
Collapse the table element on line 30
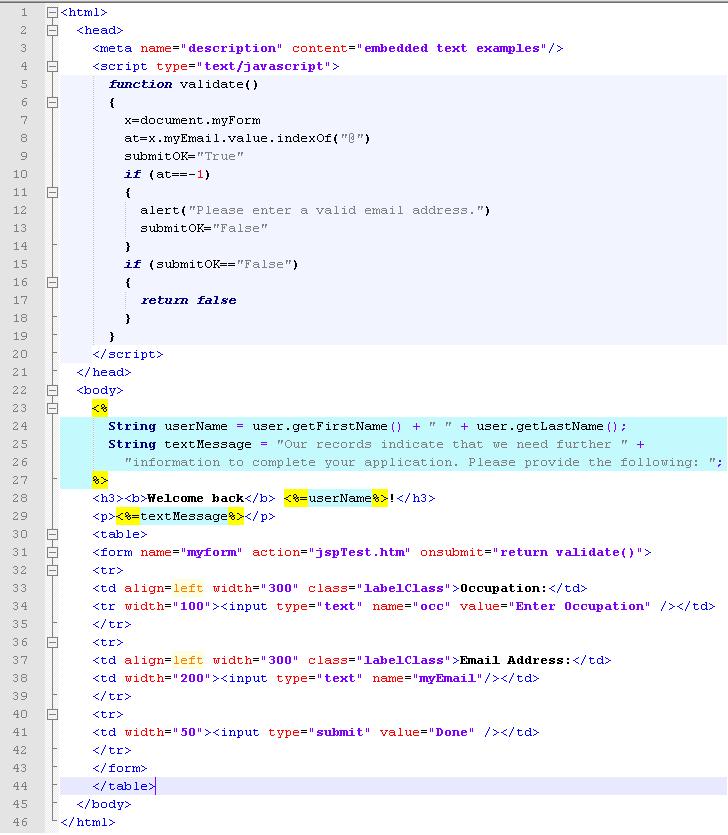pyautogui.click(x=52, y=534)
